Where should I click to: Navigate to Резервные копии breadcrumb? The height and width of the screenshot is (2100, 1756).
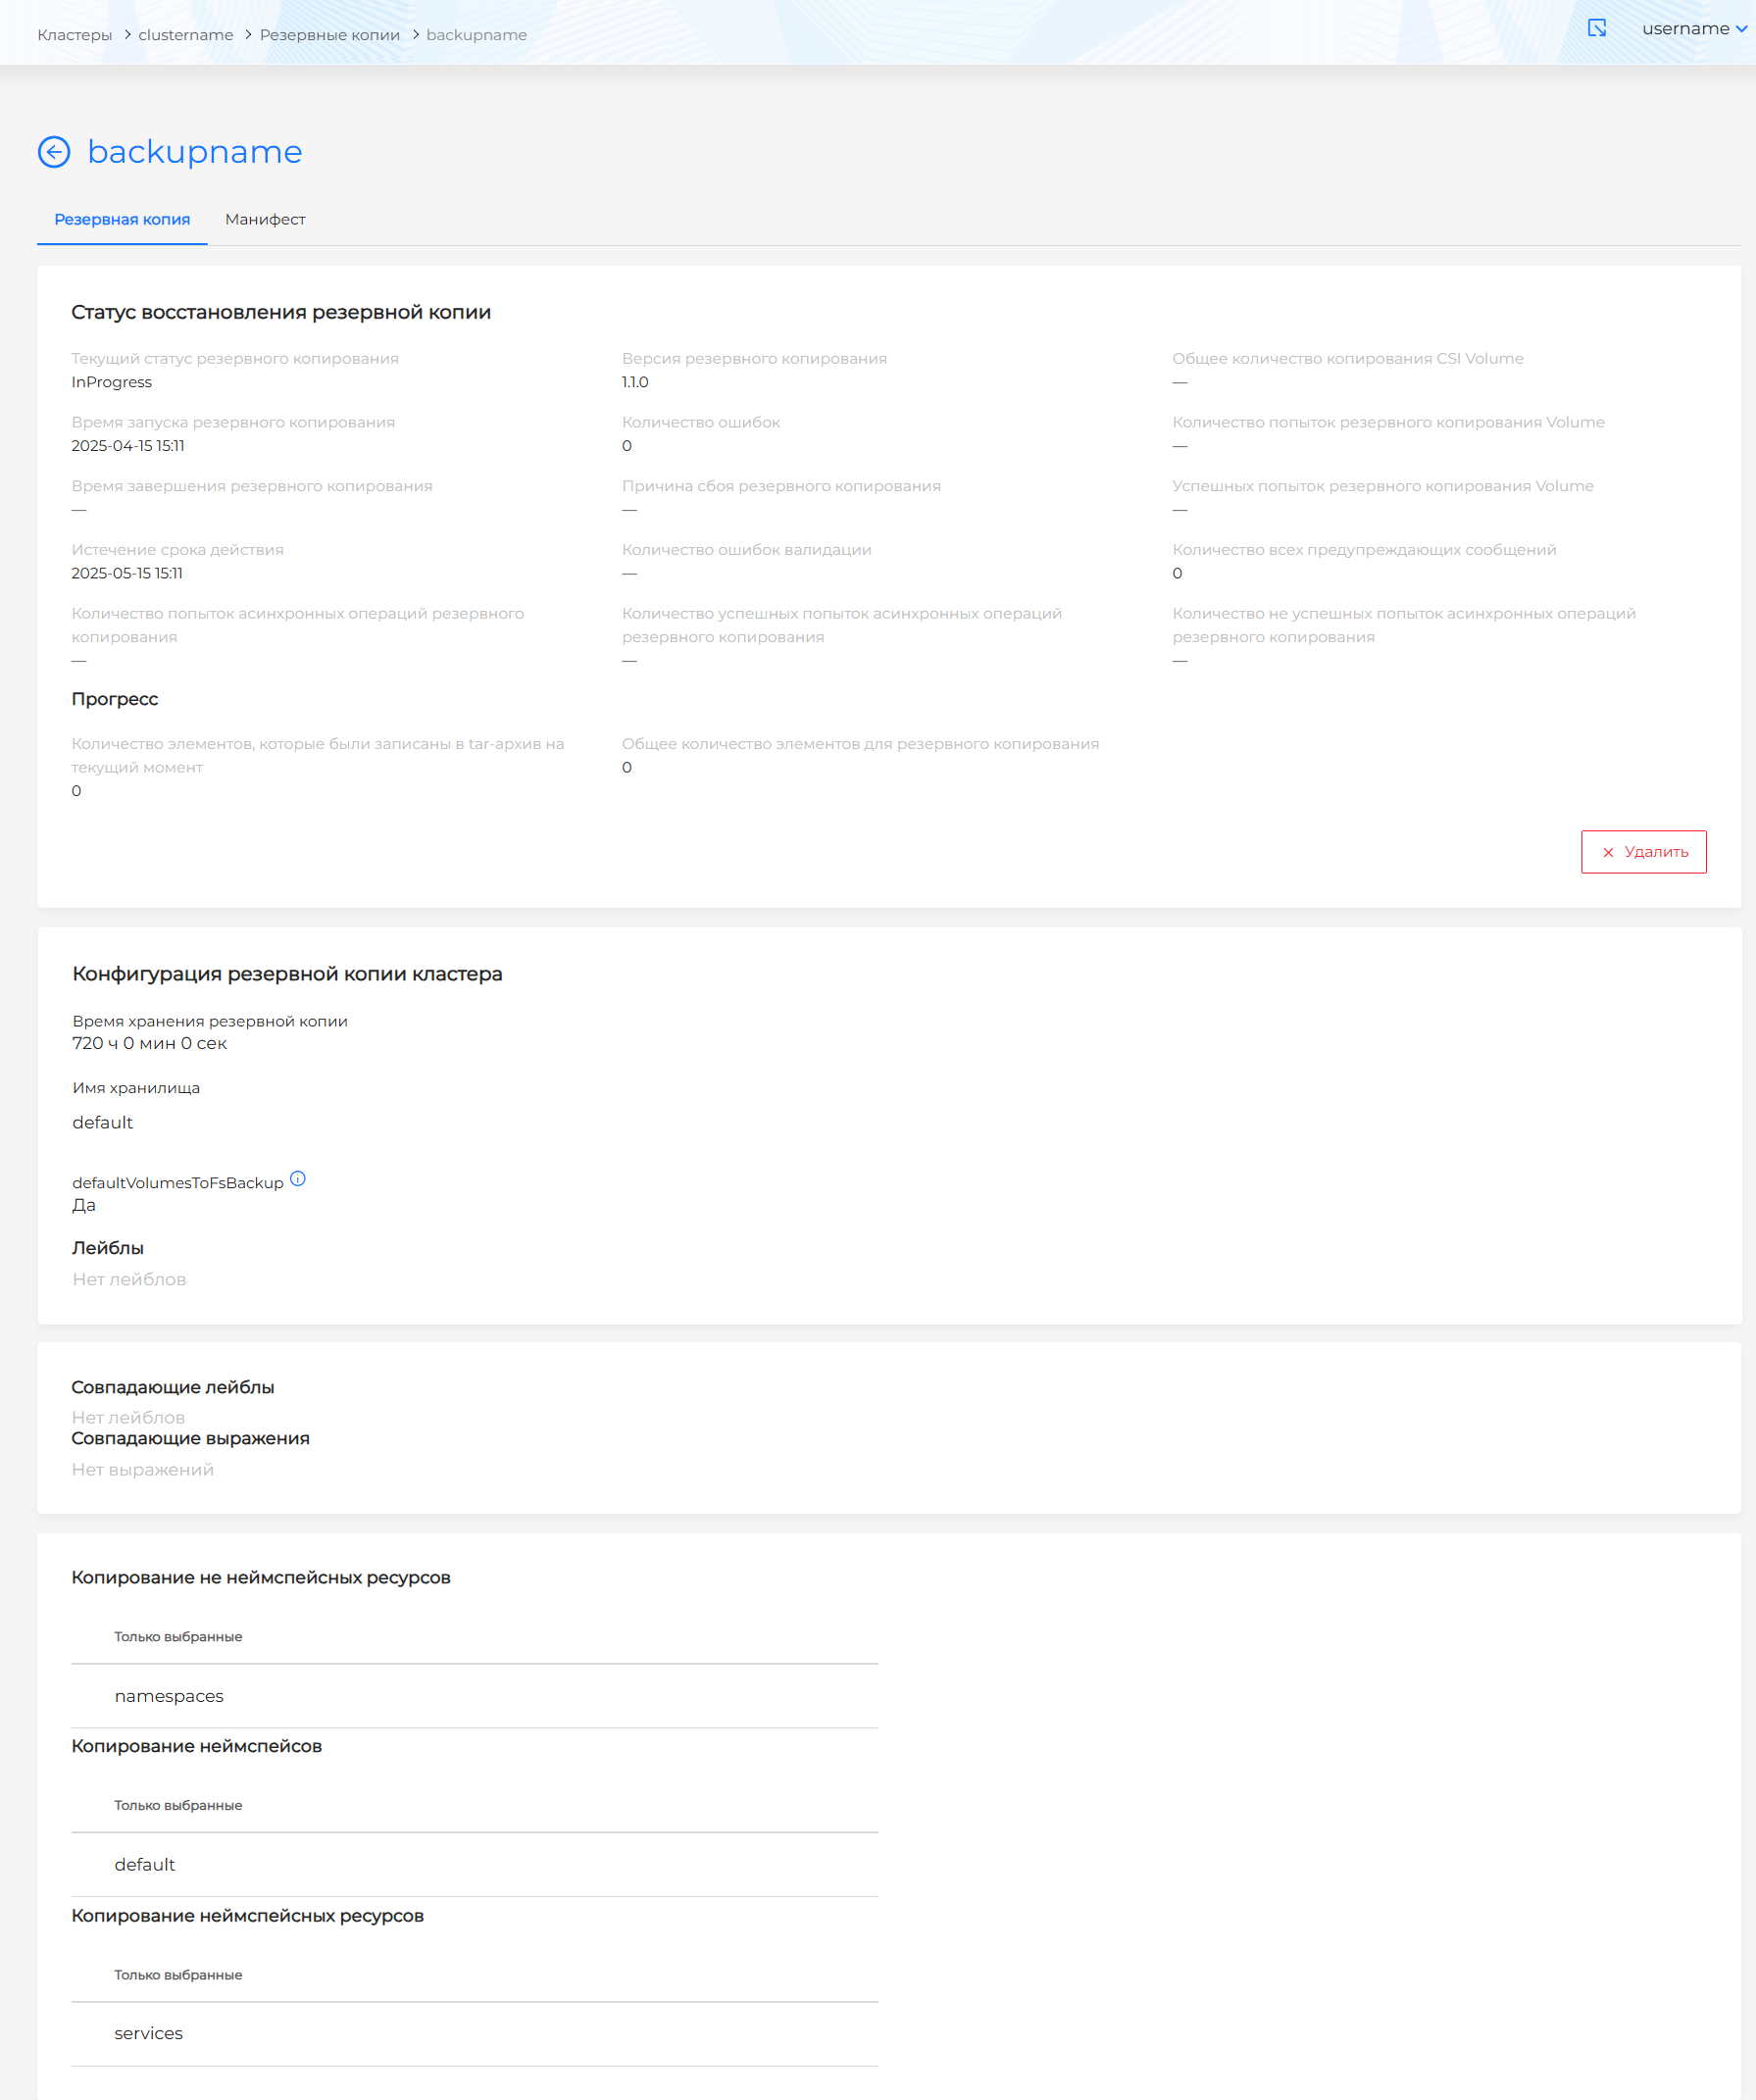[x=330, y=35]
